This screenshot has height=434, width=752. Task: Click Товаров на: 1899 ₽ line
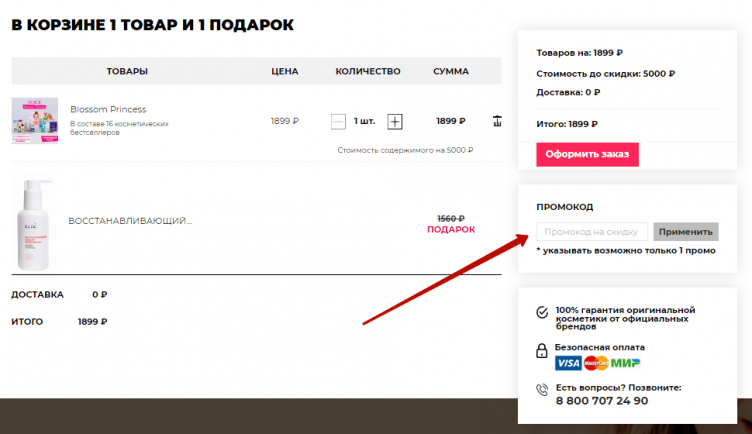tap(579, 53)
